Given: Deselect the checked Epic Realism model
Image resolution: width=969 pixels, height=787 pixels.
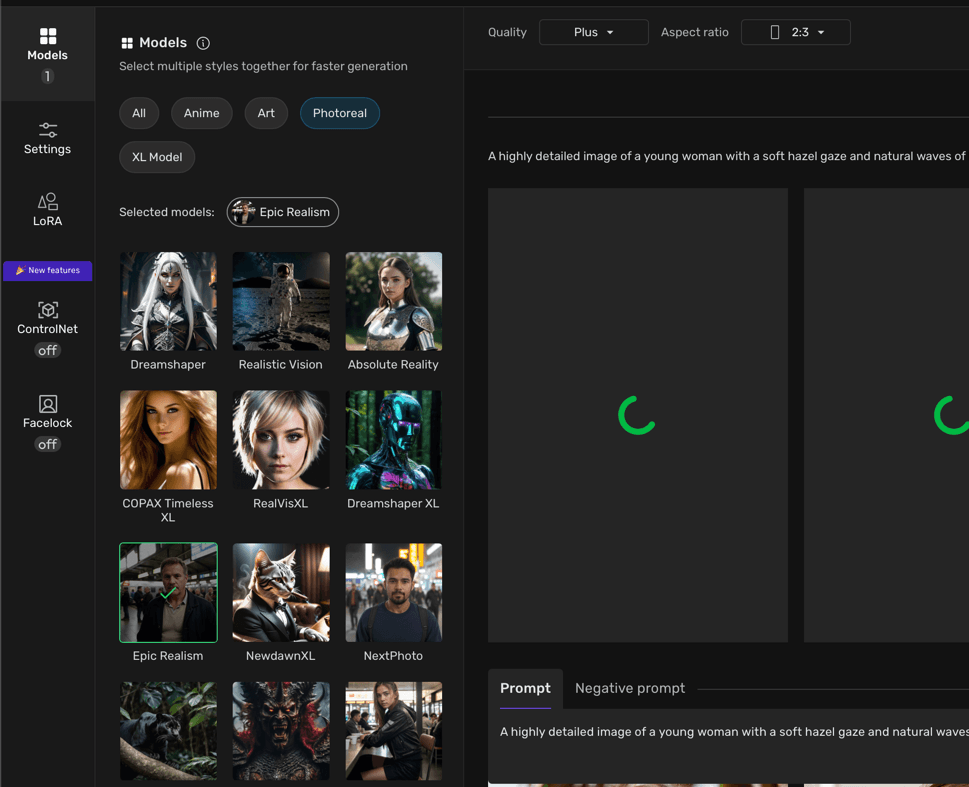Looking at the screenshot, I should [x=168, y=592].
